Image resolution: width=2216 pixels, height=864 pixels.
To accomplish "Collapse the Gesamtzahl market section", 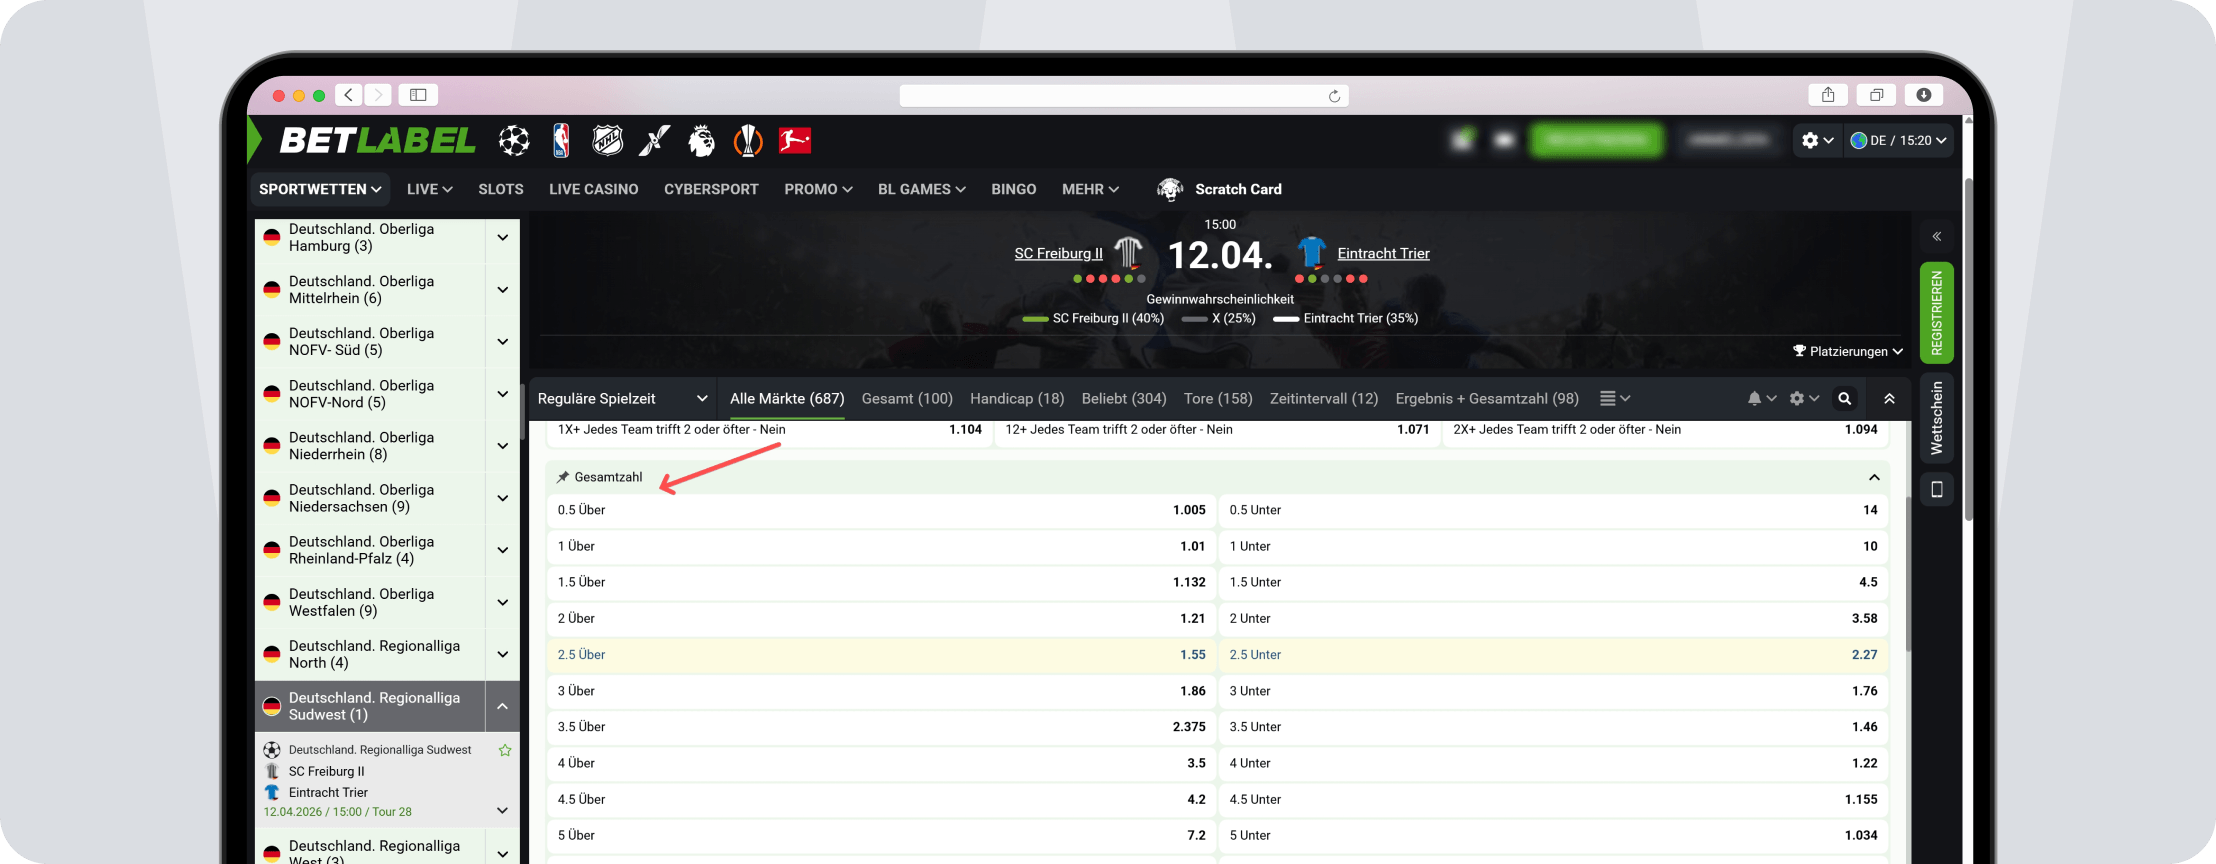I will click(x=1874, y=477).
